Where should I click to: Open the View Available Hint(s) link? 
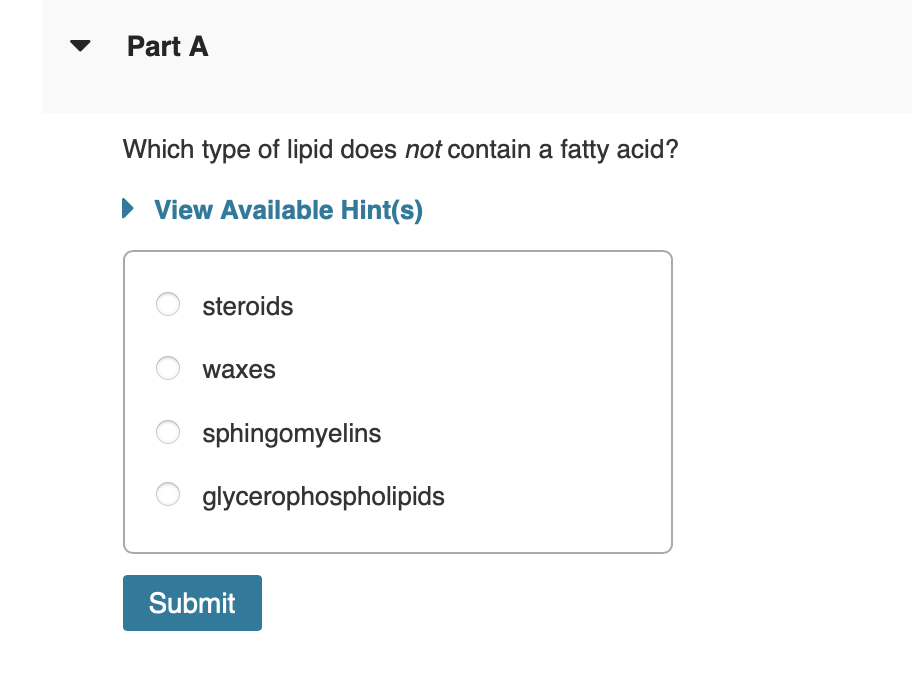click(x=288, y=210)
